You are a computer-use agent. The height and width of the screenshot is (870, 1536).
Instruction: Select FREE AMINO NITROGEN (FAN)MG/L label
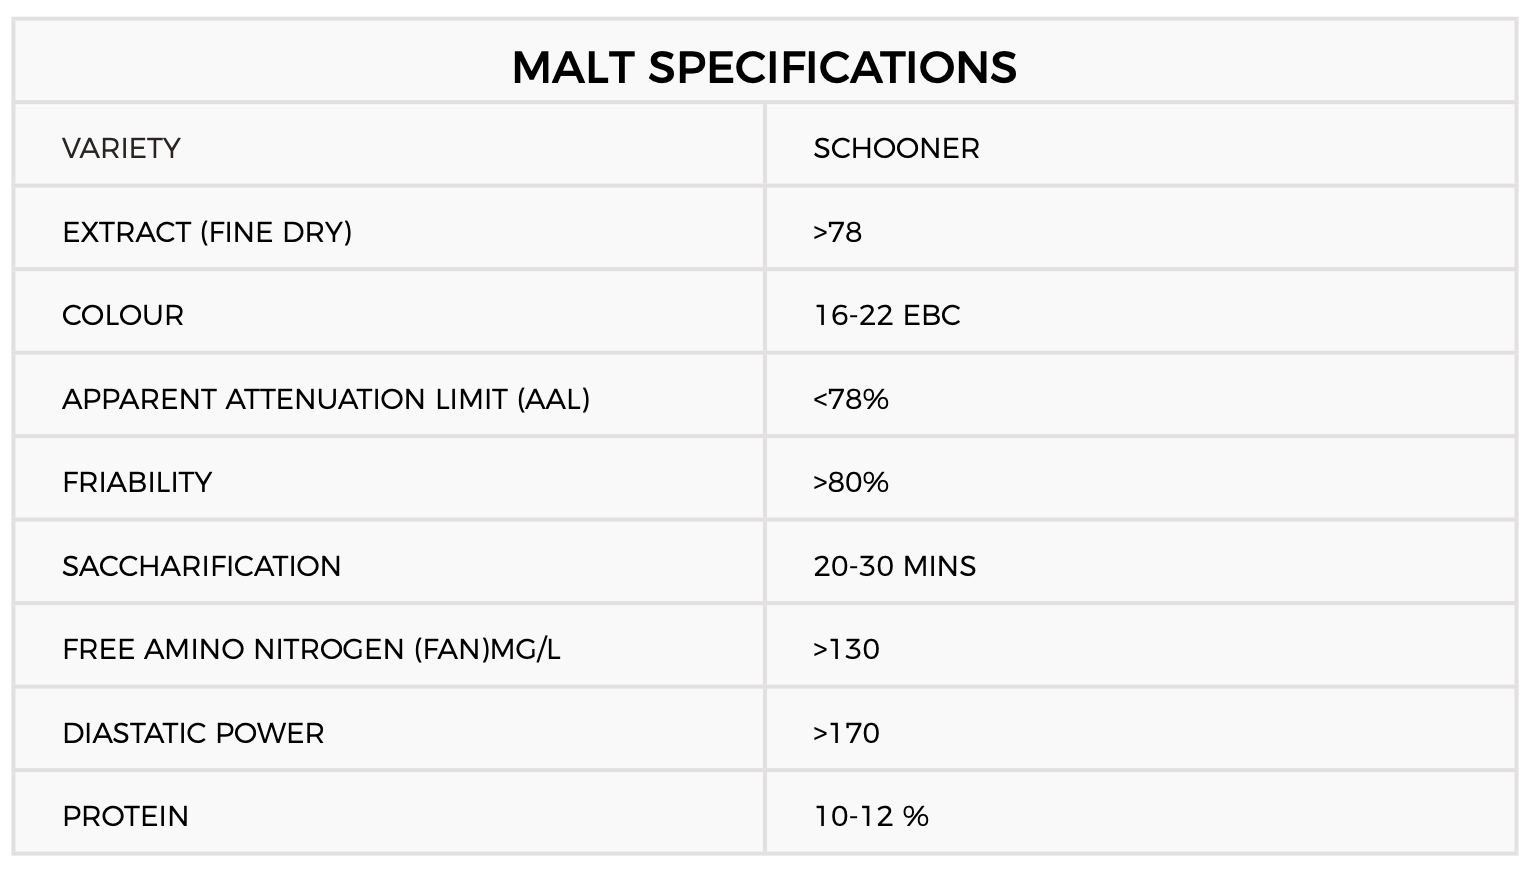[311, 649]
